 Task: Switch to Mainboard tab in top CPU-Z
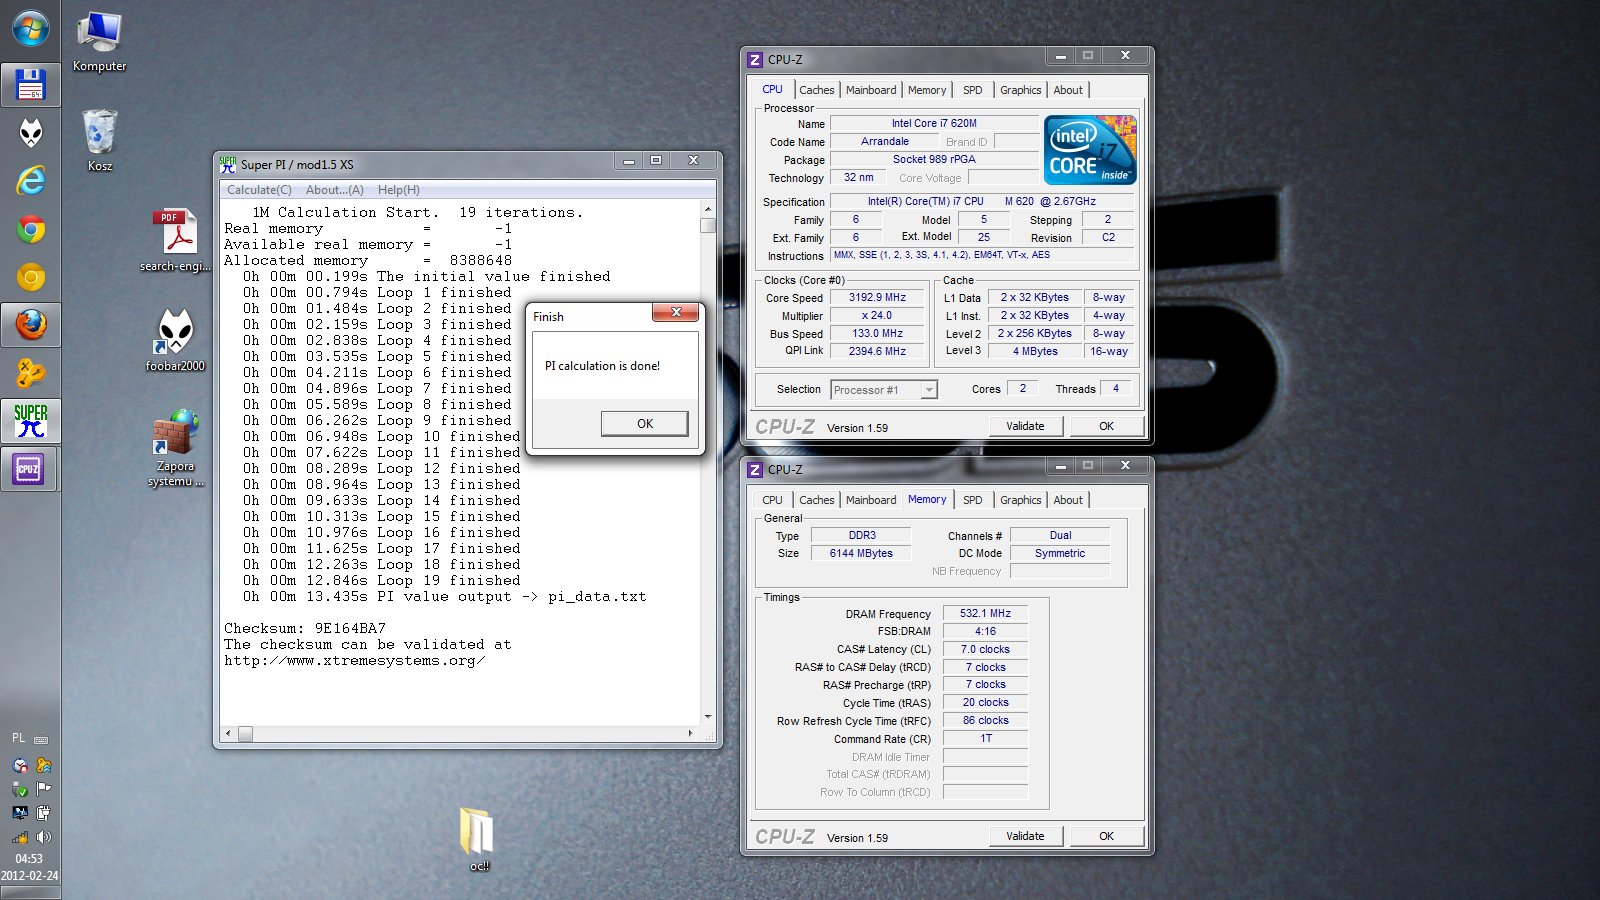(871, 90)
